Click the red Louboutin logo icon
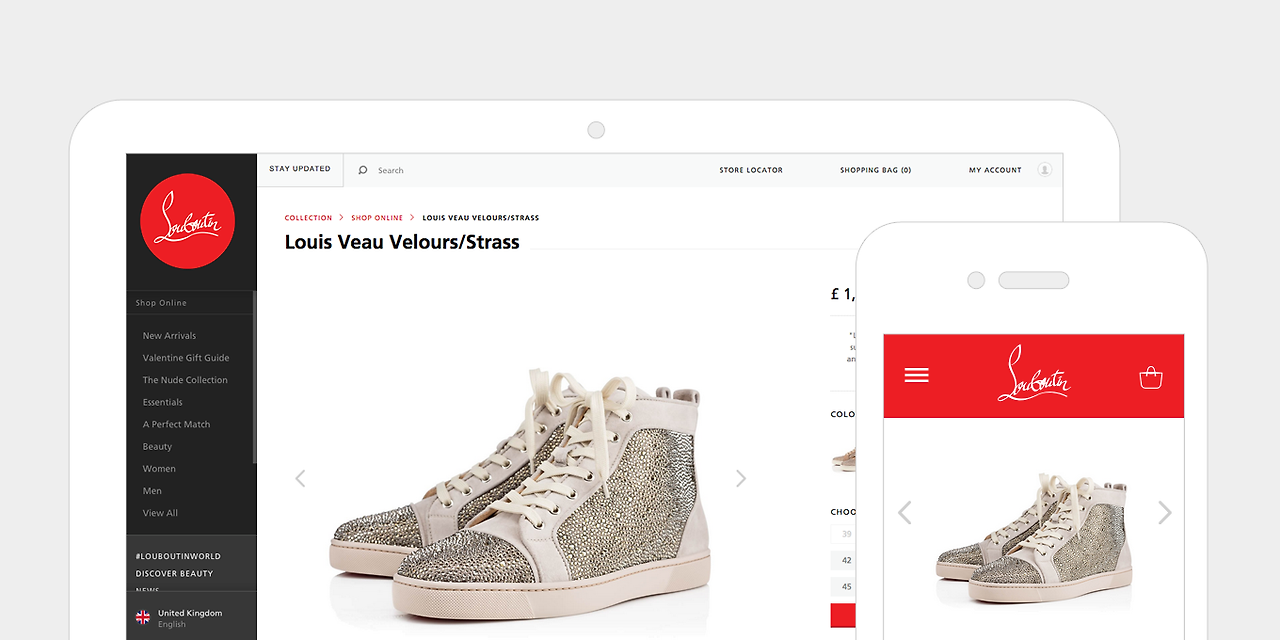 click(188, 220)
